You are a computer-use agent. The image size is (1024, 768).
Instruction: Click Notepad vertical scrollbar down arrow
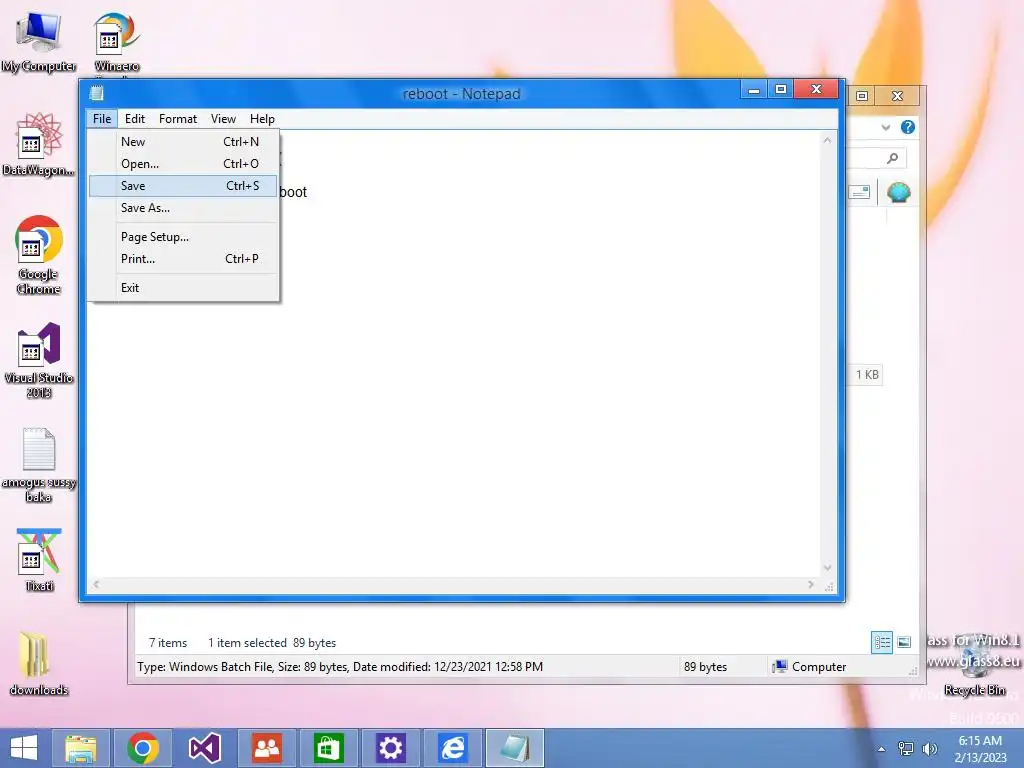(x=827, y=568)
